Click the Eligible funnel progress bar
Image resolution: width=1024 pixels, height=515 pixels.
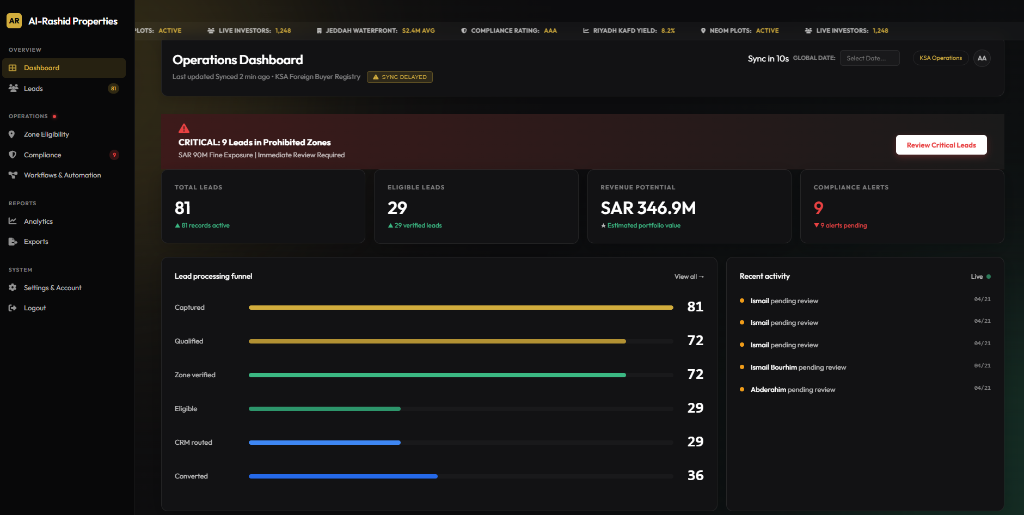click(461, 409)
